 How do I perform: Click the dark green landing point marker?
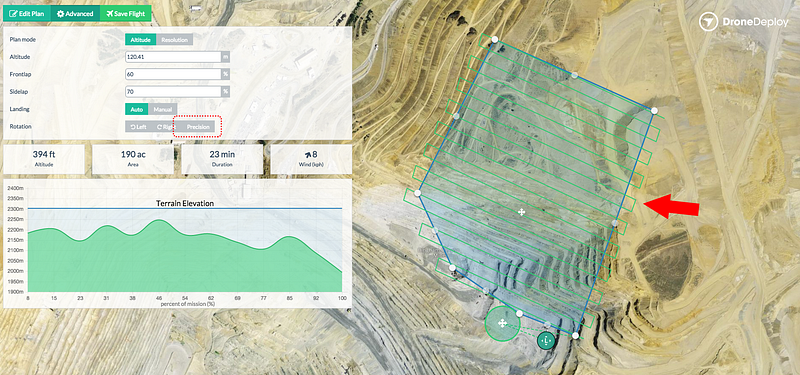pyautogui.click(x=546, y=340)
